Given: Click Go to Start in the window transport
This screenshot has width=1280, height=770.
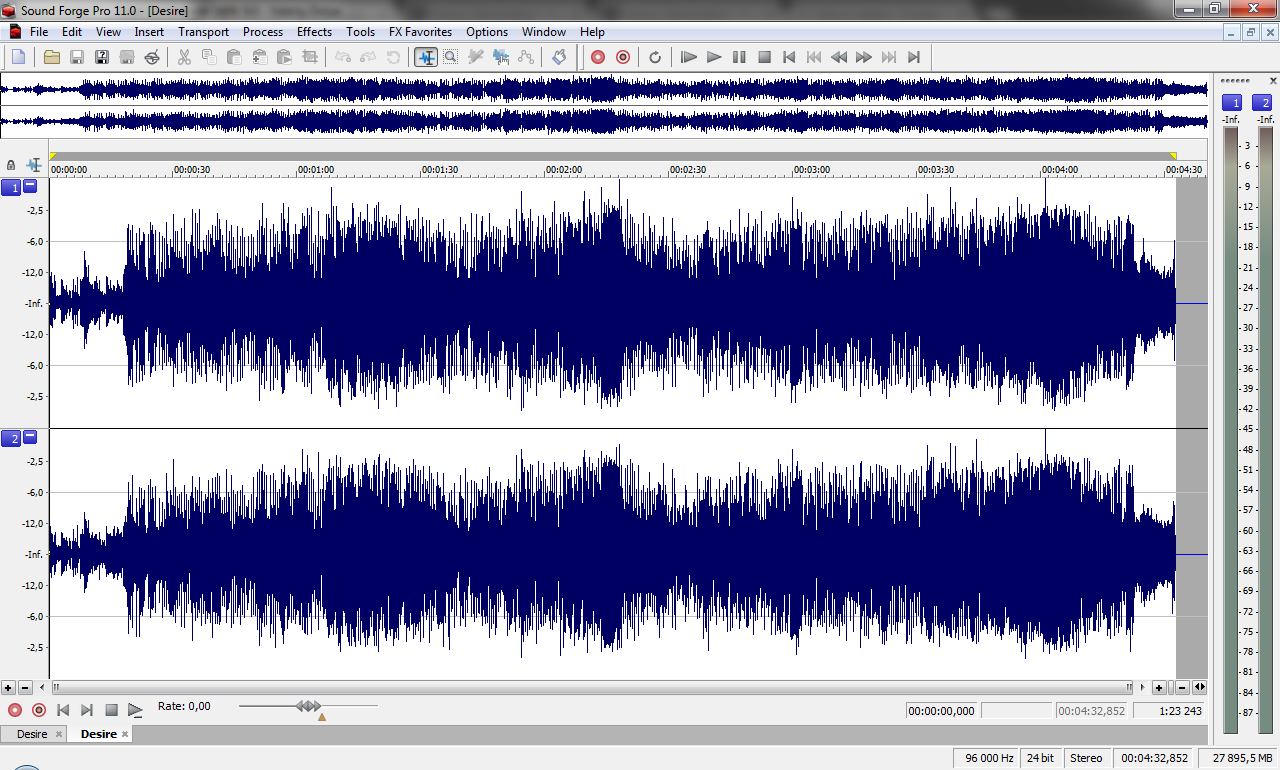Looking at the screenshot, I should pos(63,710).
